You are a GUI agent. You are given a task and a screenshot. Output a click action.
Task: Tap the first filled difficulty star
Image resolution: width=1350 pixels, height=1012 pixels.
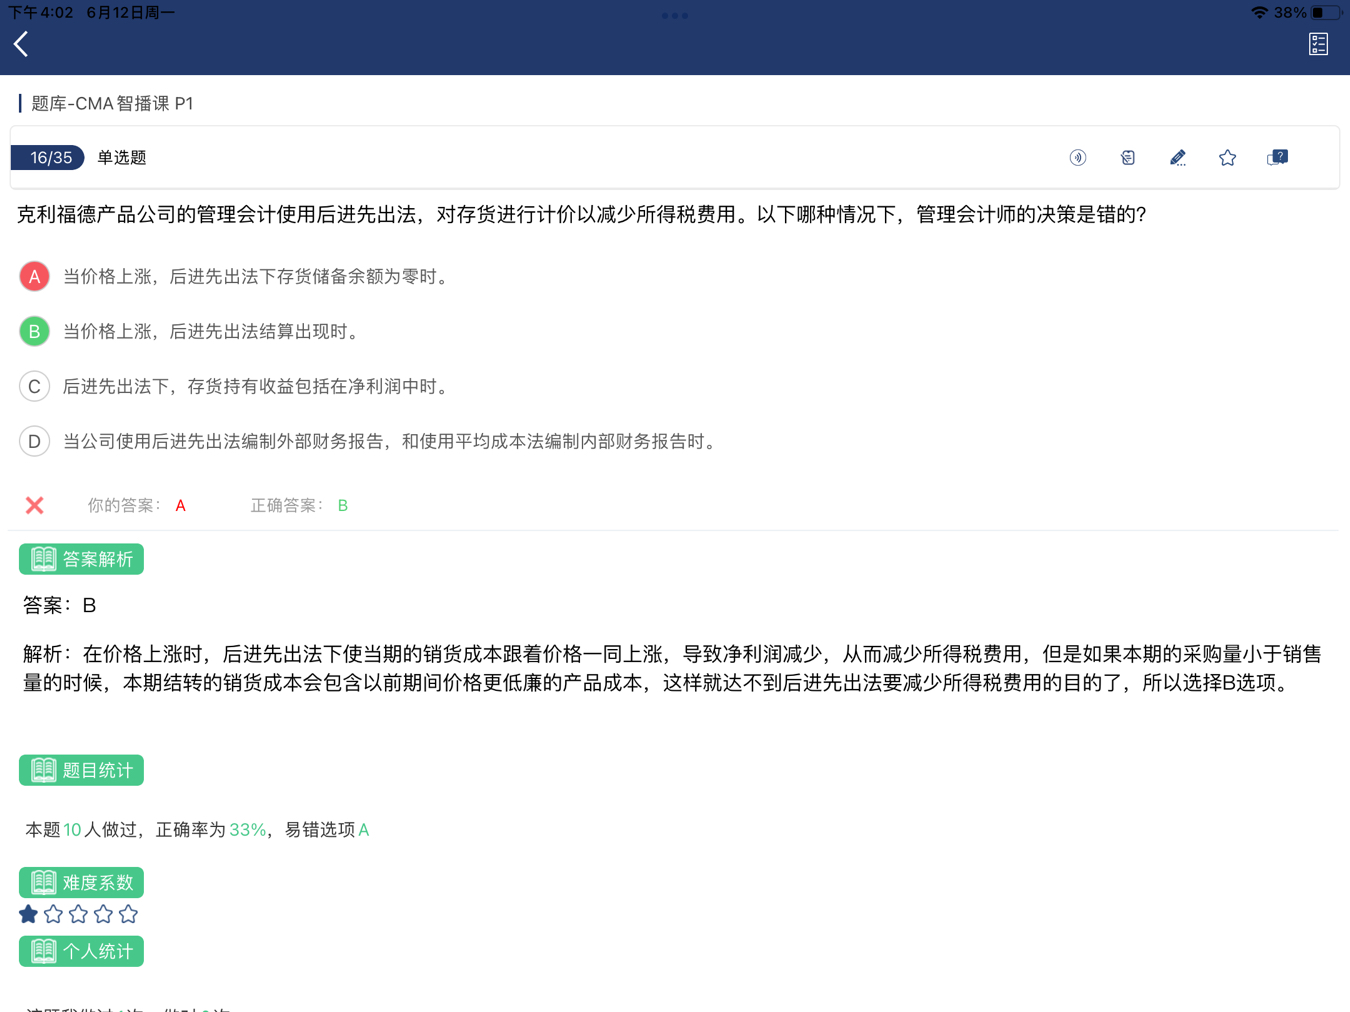click(29, 914)
